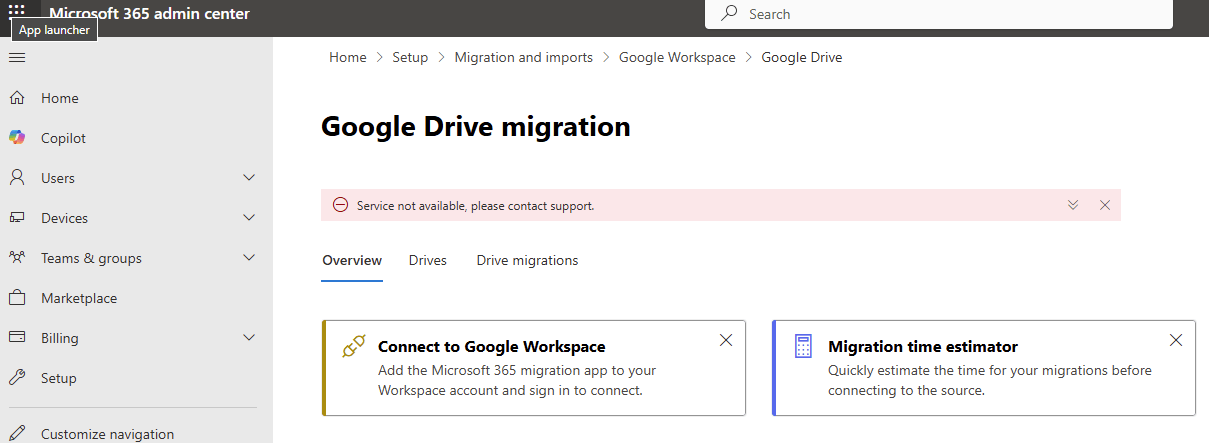The height and width of the screenshot is (443, 1209).
Task: Click the 'Service not available' error text
Action: click(476, 206)
